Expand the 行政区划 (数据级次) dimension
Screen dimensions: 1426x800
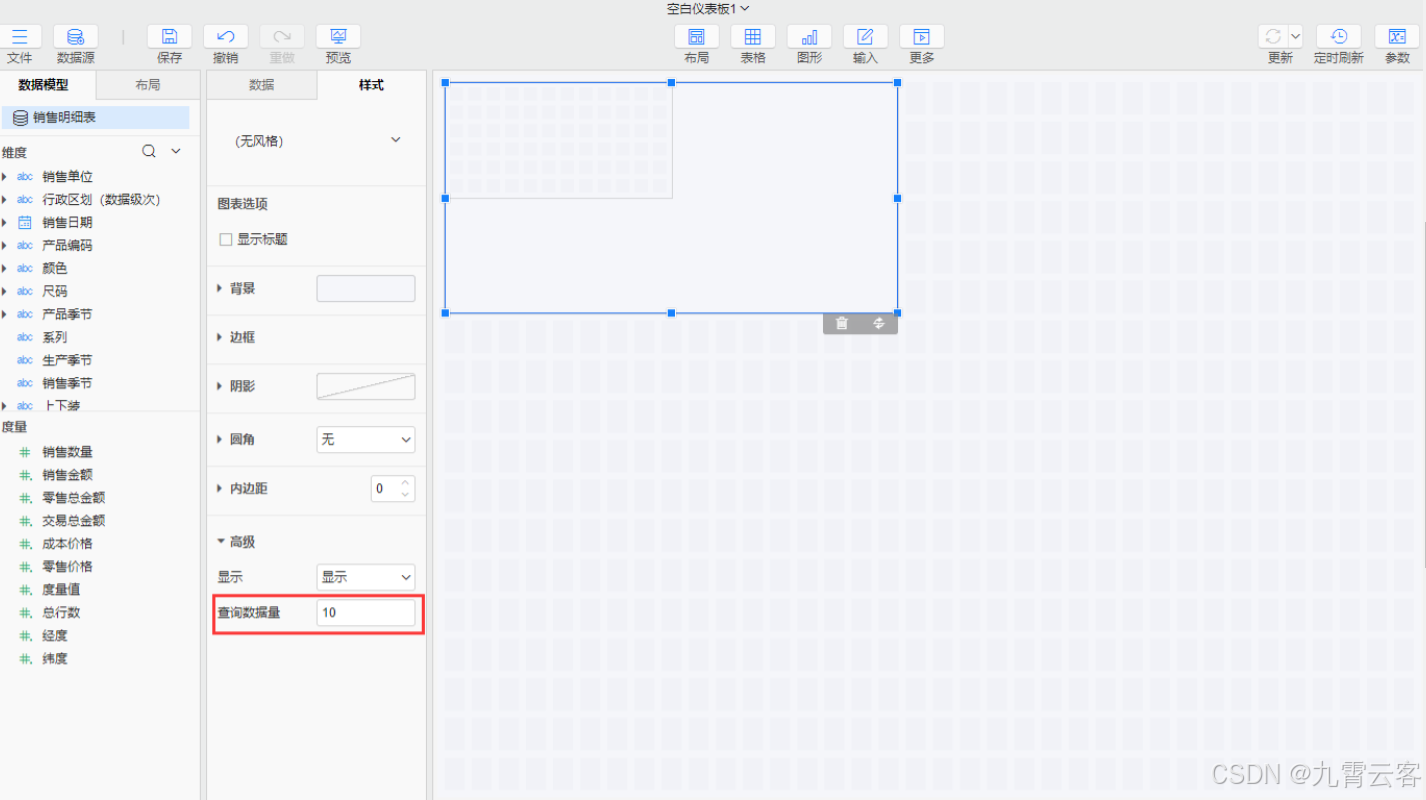(x=5, y=200)
